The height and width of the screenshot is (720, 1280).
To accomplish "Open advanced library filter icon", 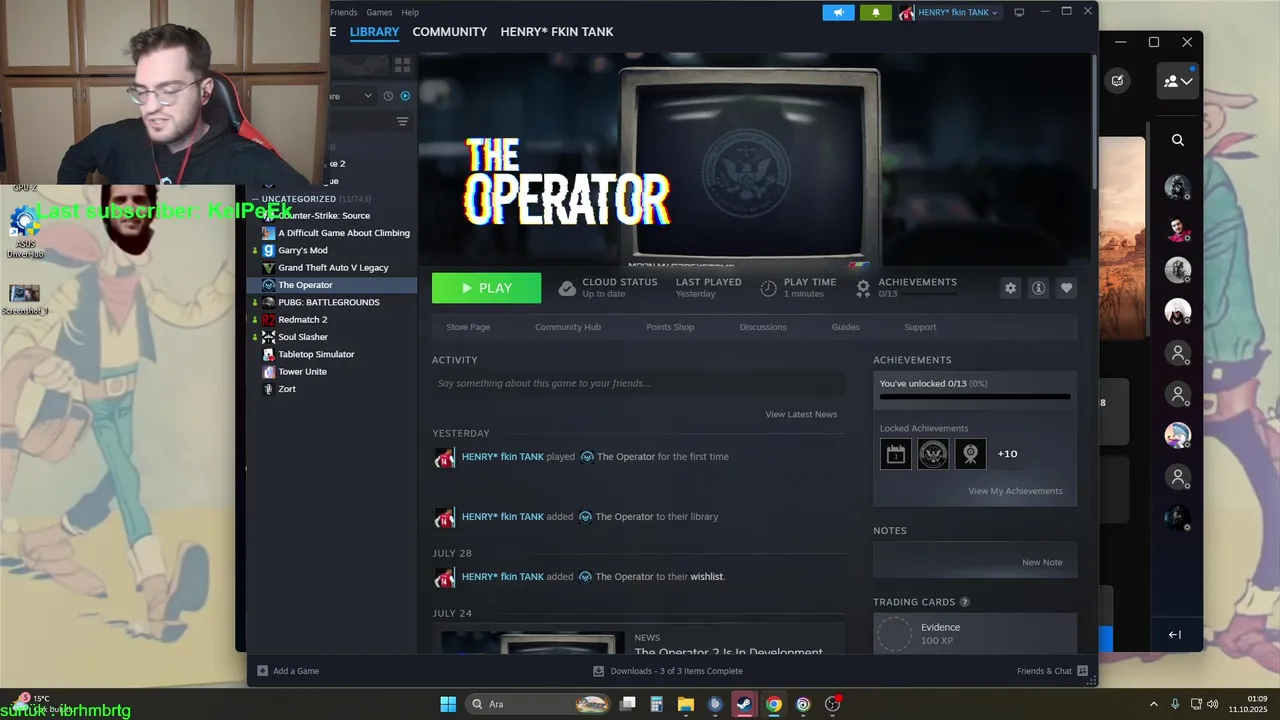I will coord(402,122).
